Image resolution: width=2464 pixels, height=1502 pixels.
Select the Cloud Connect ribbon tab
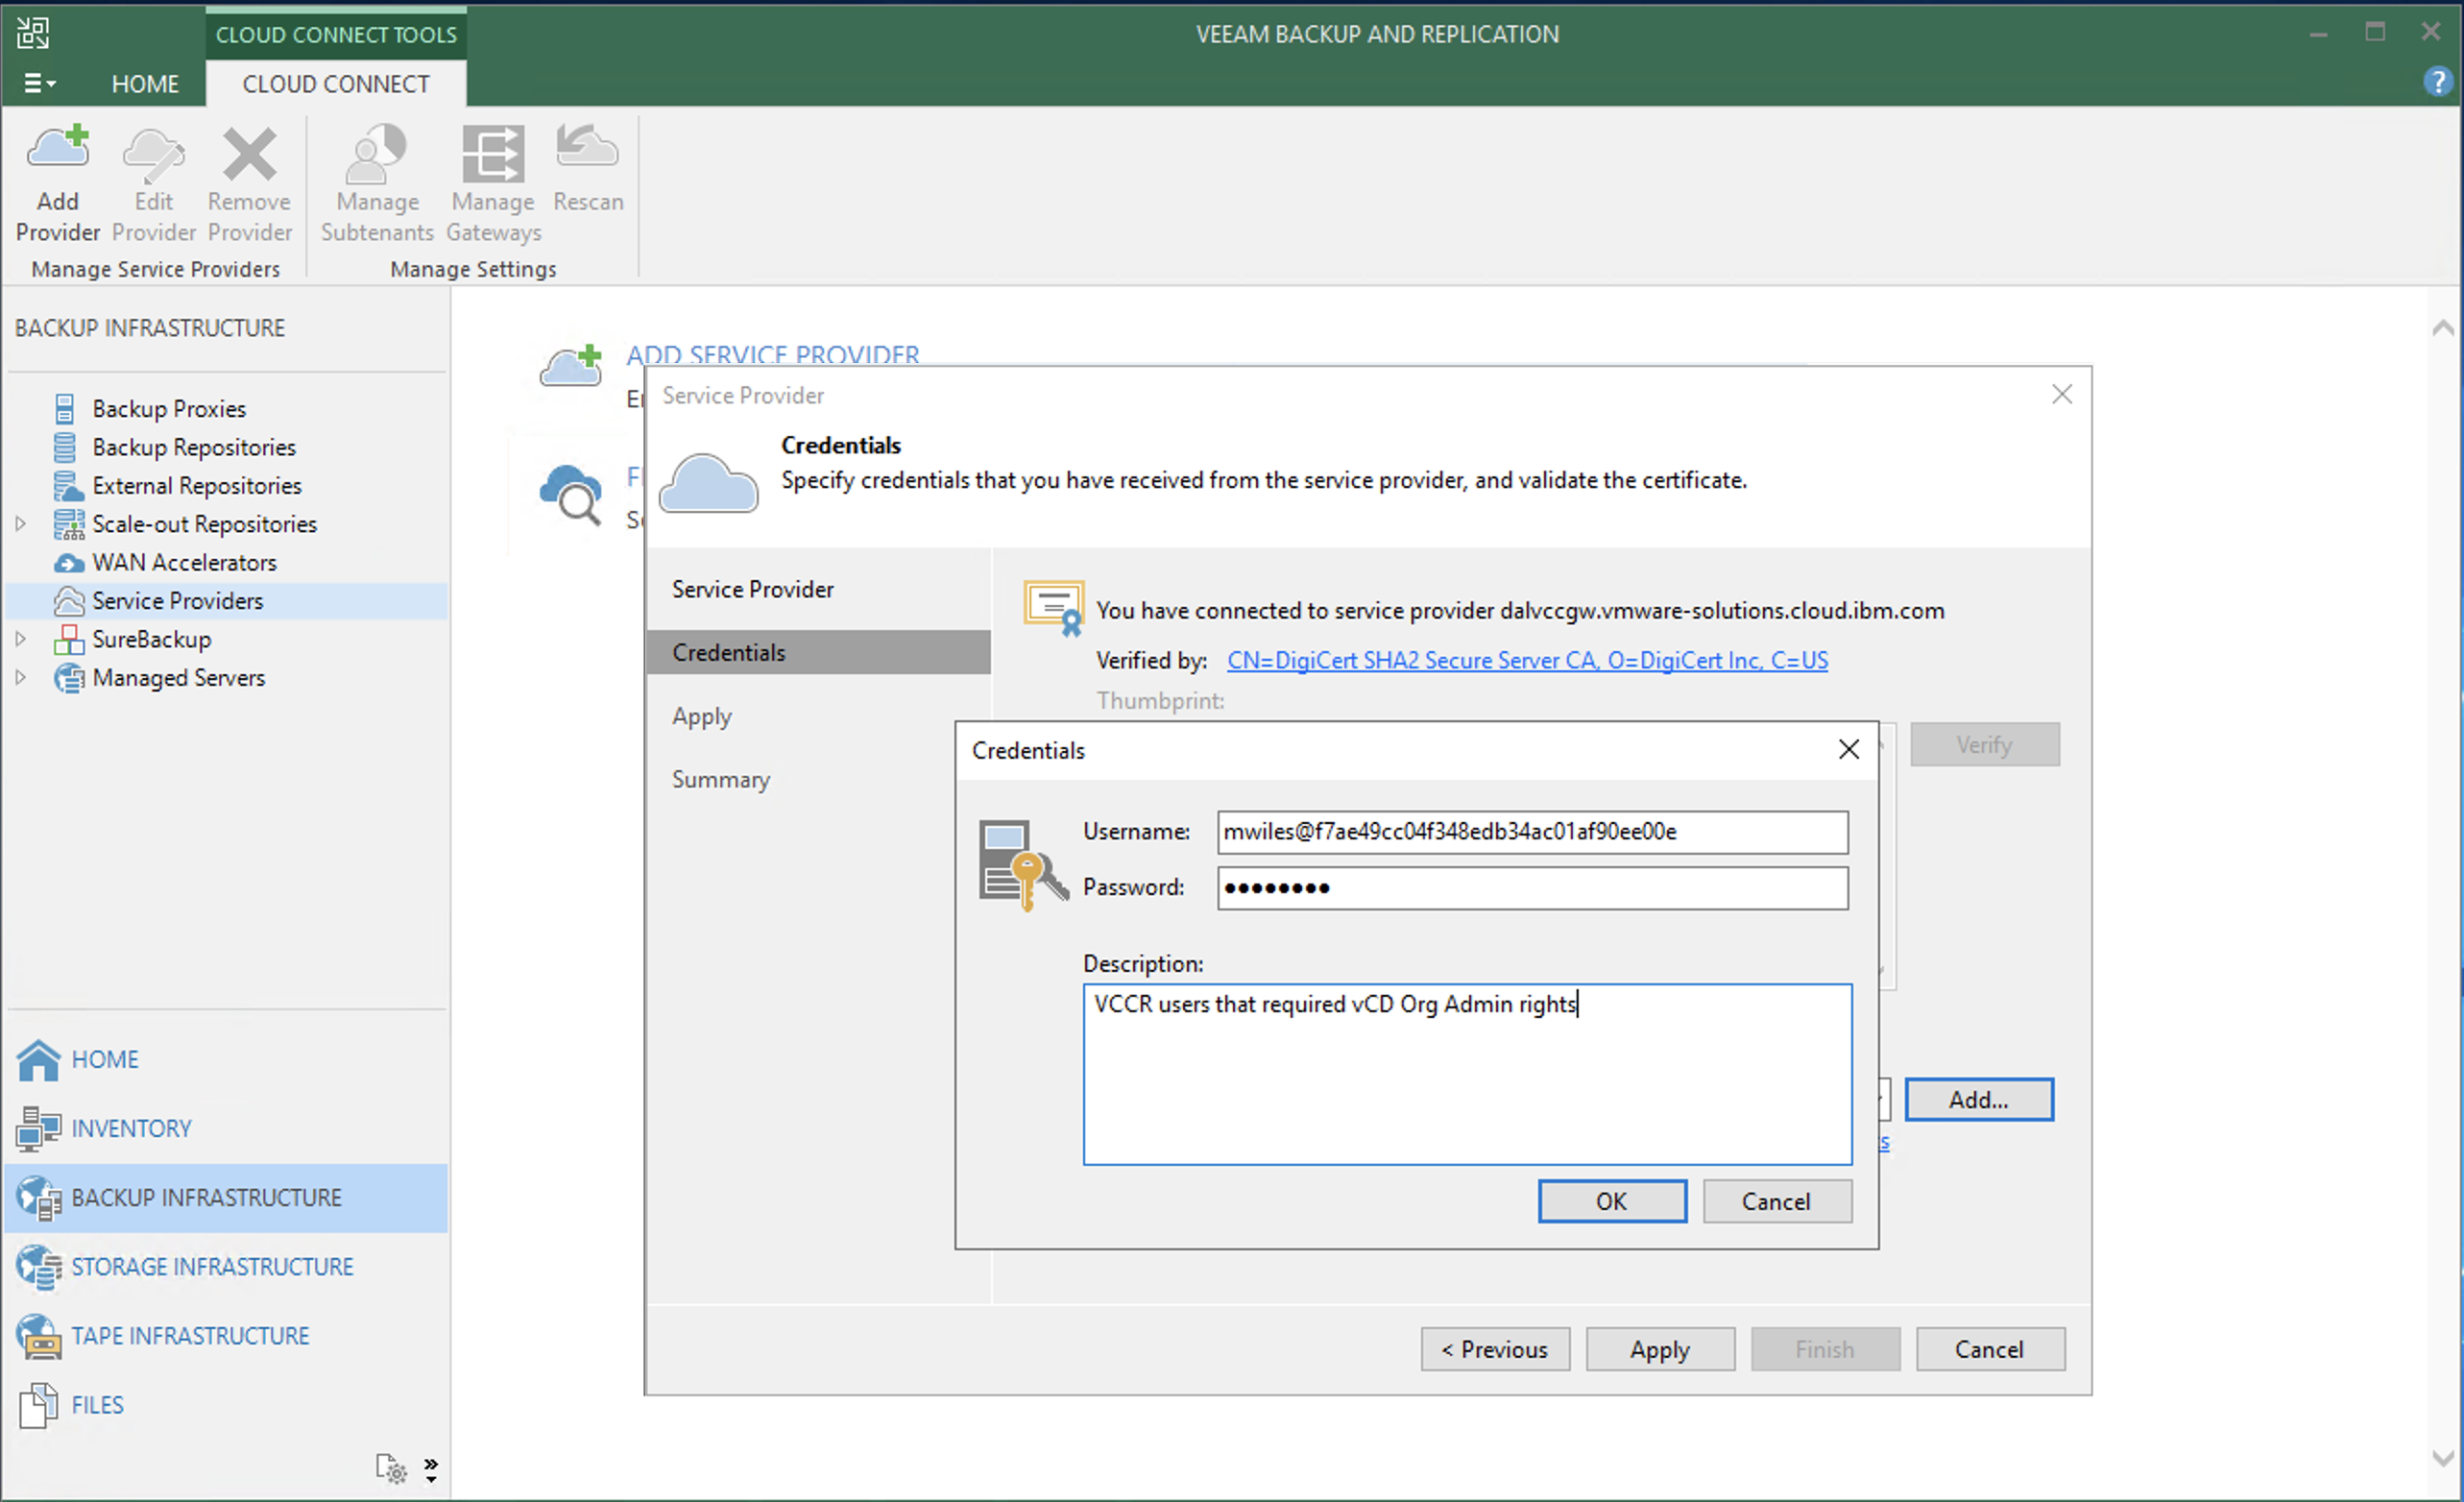(335, 84)
